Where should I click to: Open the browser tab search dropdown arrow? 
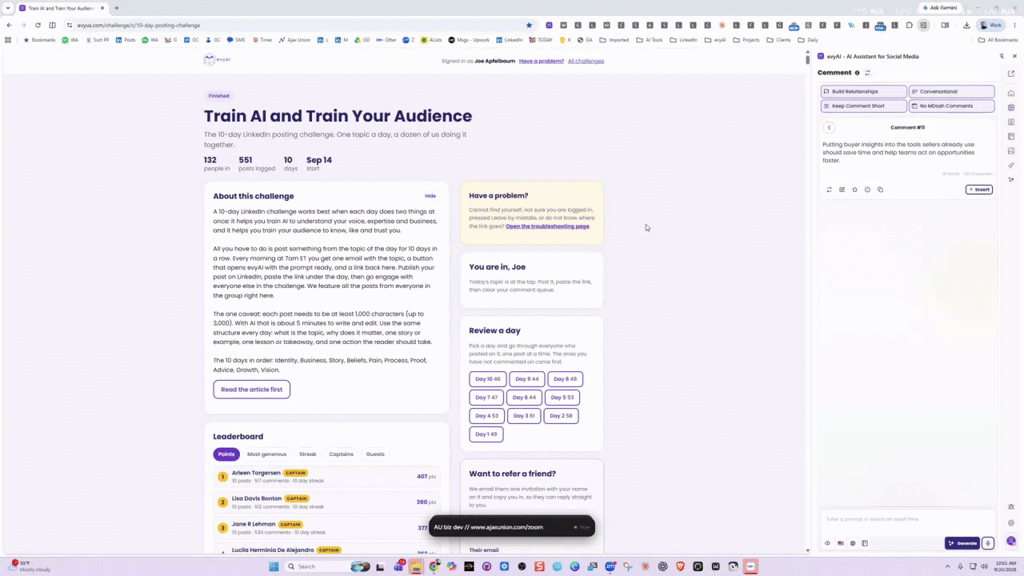click(8, 8)
